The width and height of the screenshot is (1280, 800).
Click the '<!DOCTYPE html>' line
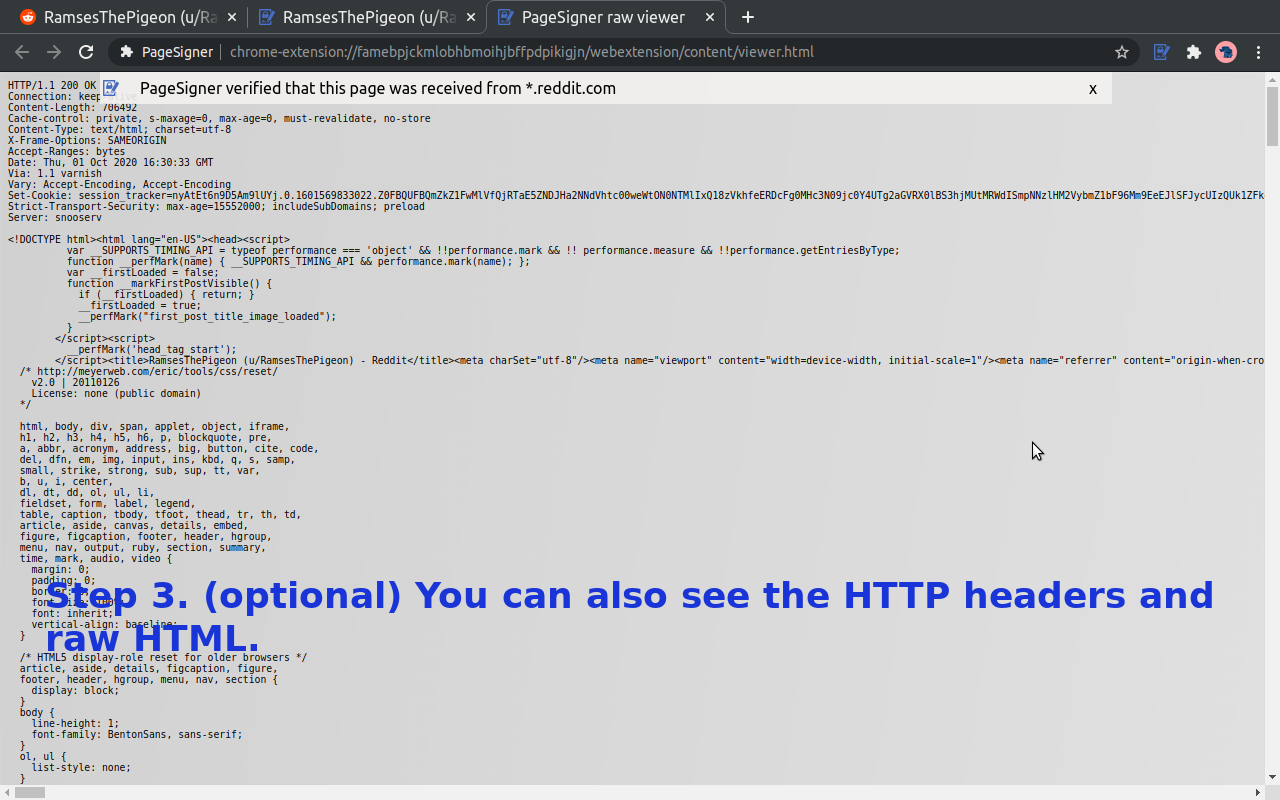[149, 239]
